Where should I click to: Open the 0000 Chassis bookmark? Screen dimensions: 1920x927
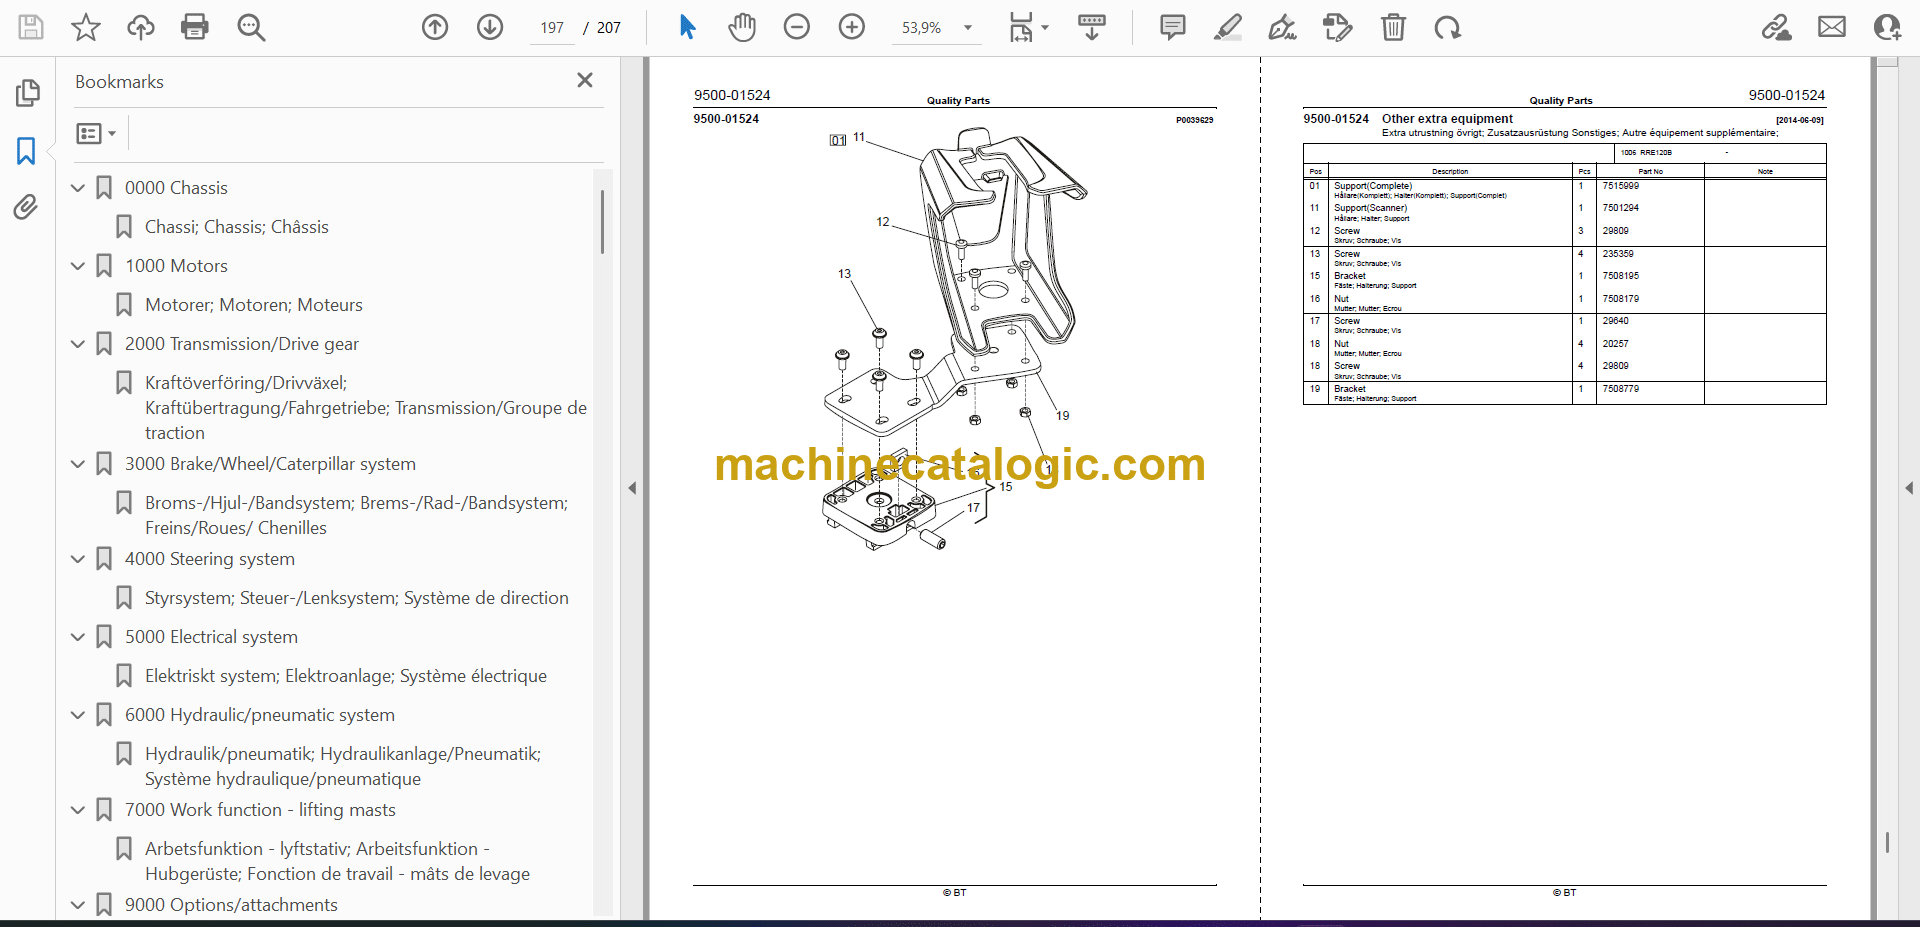tap(176, 188)
